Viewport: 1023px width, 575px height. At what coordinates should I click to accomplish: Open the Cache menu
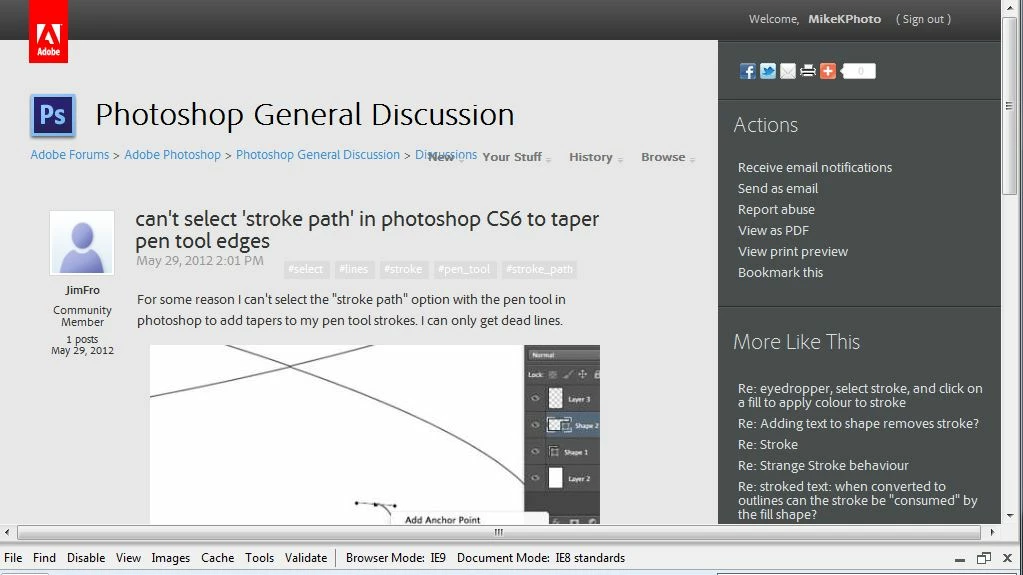click(217, 558)
